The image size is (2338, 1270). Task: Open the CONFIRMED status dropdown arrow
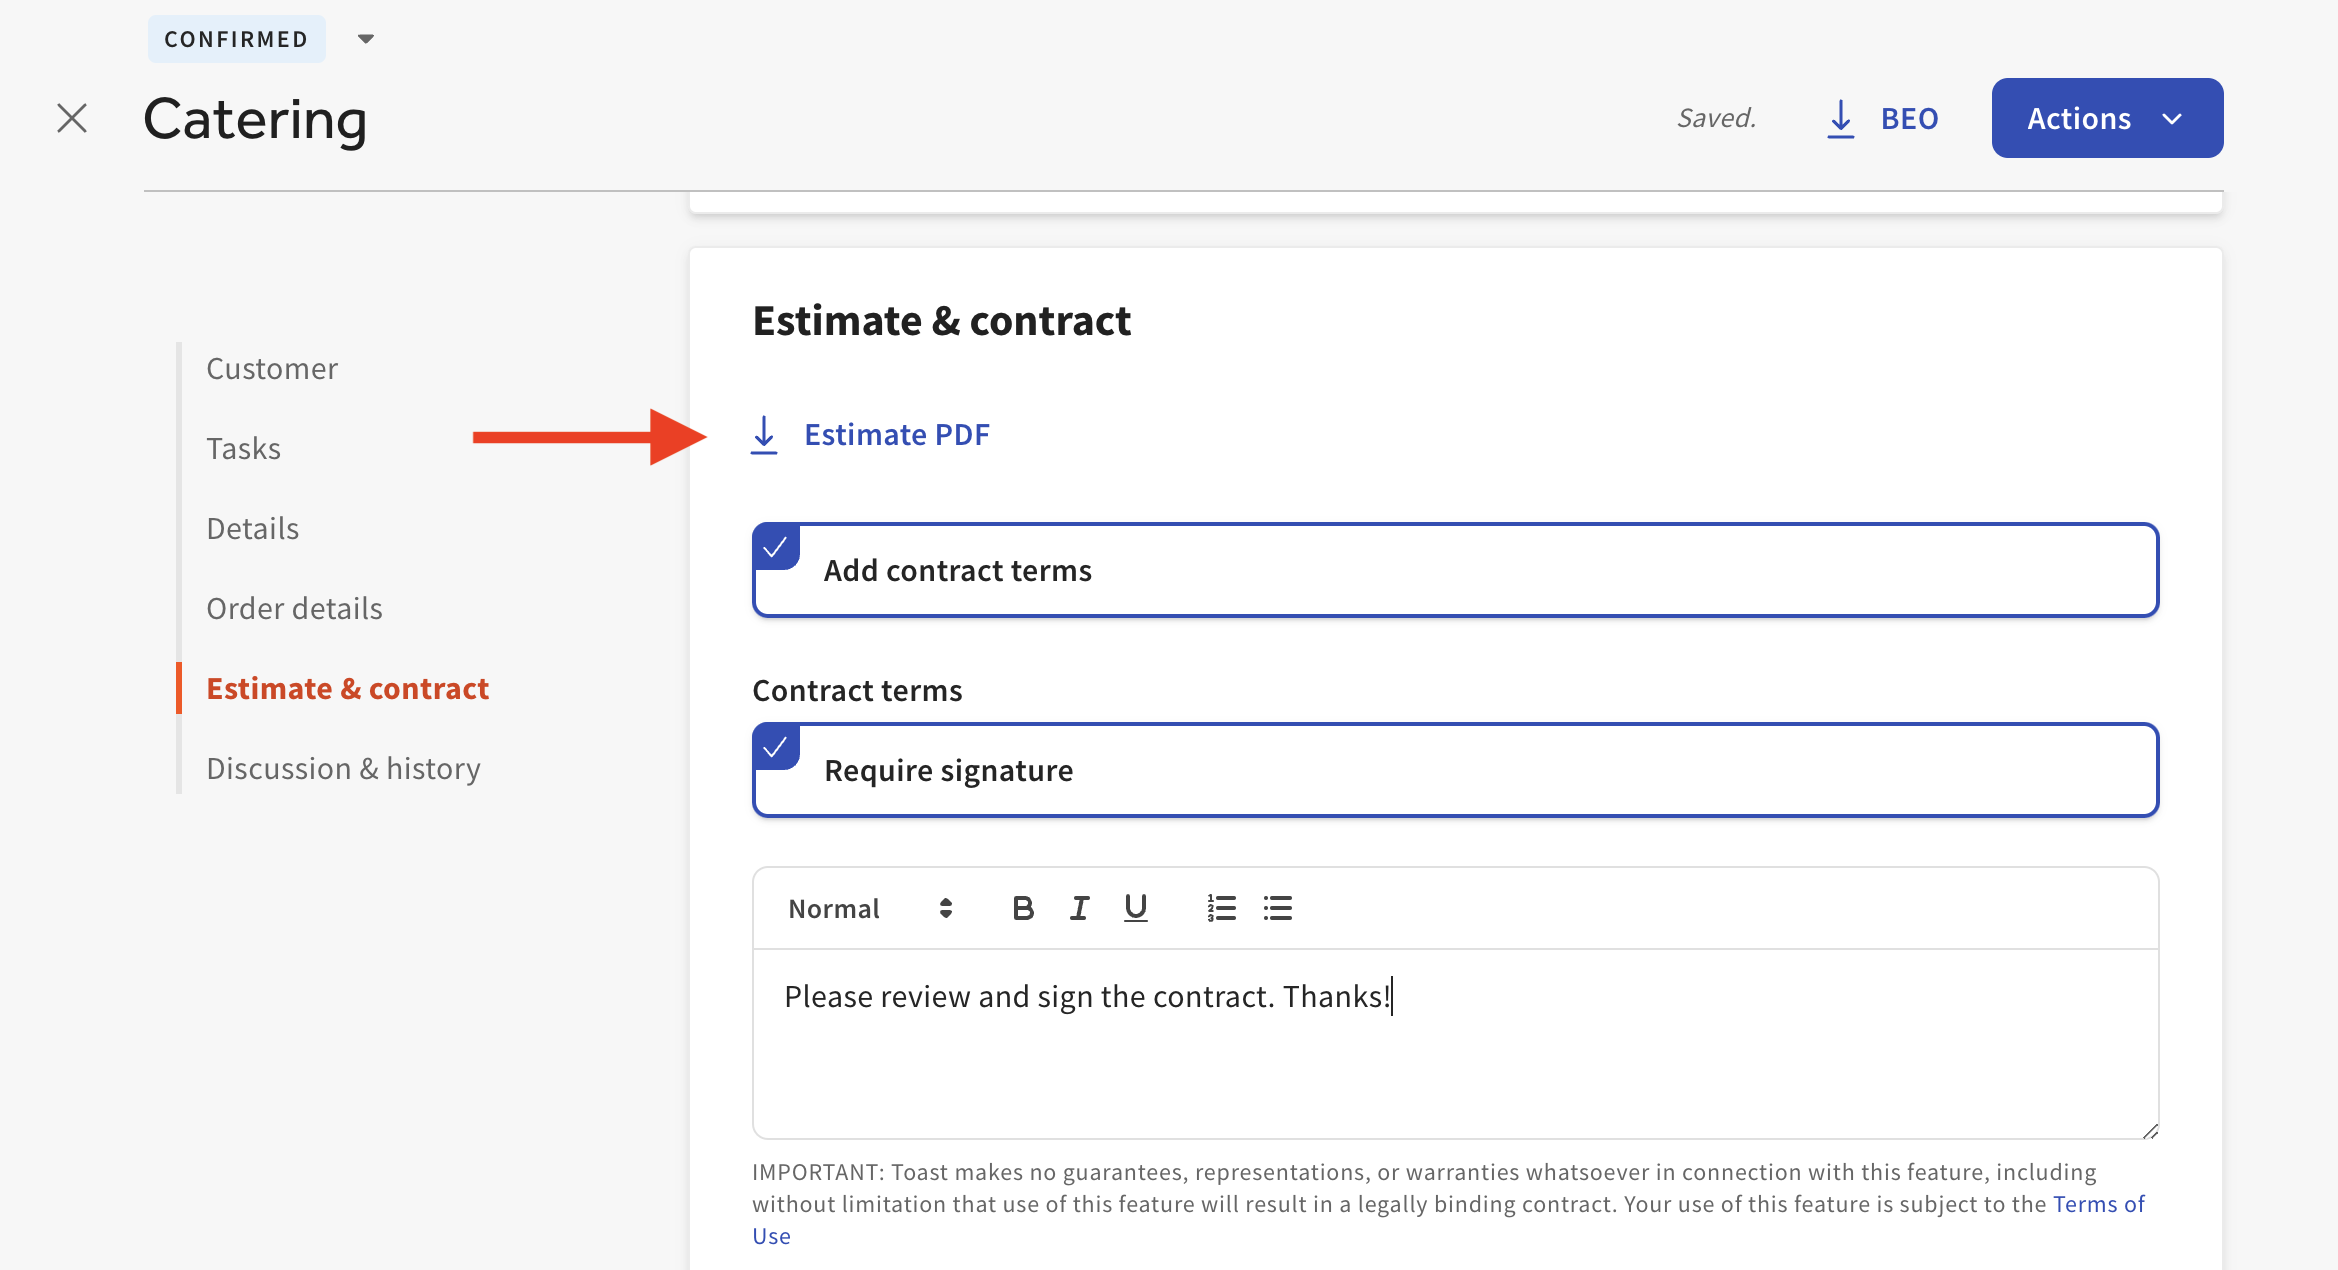[366, 39]
